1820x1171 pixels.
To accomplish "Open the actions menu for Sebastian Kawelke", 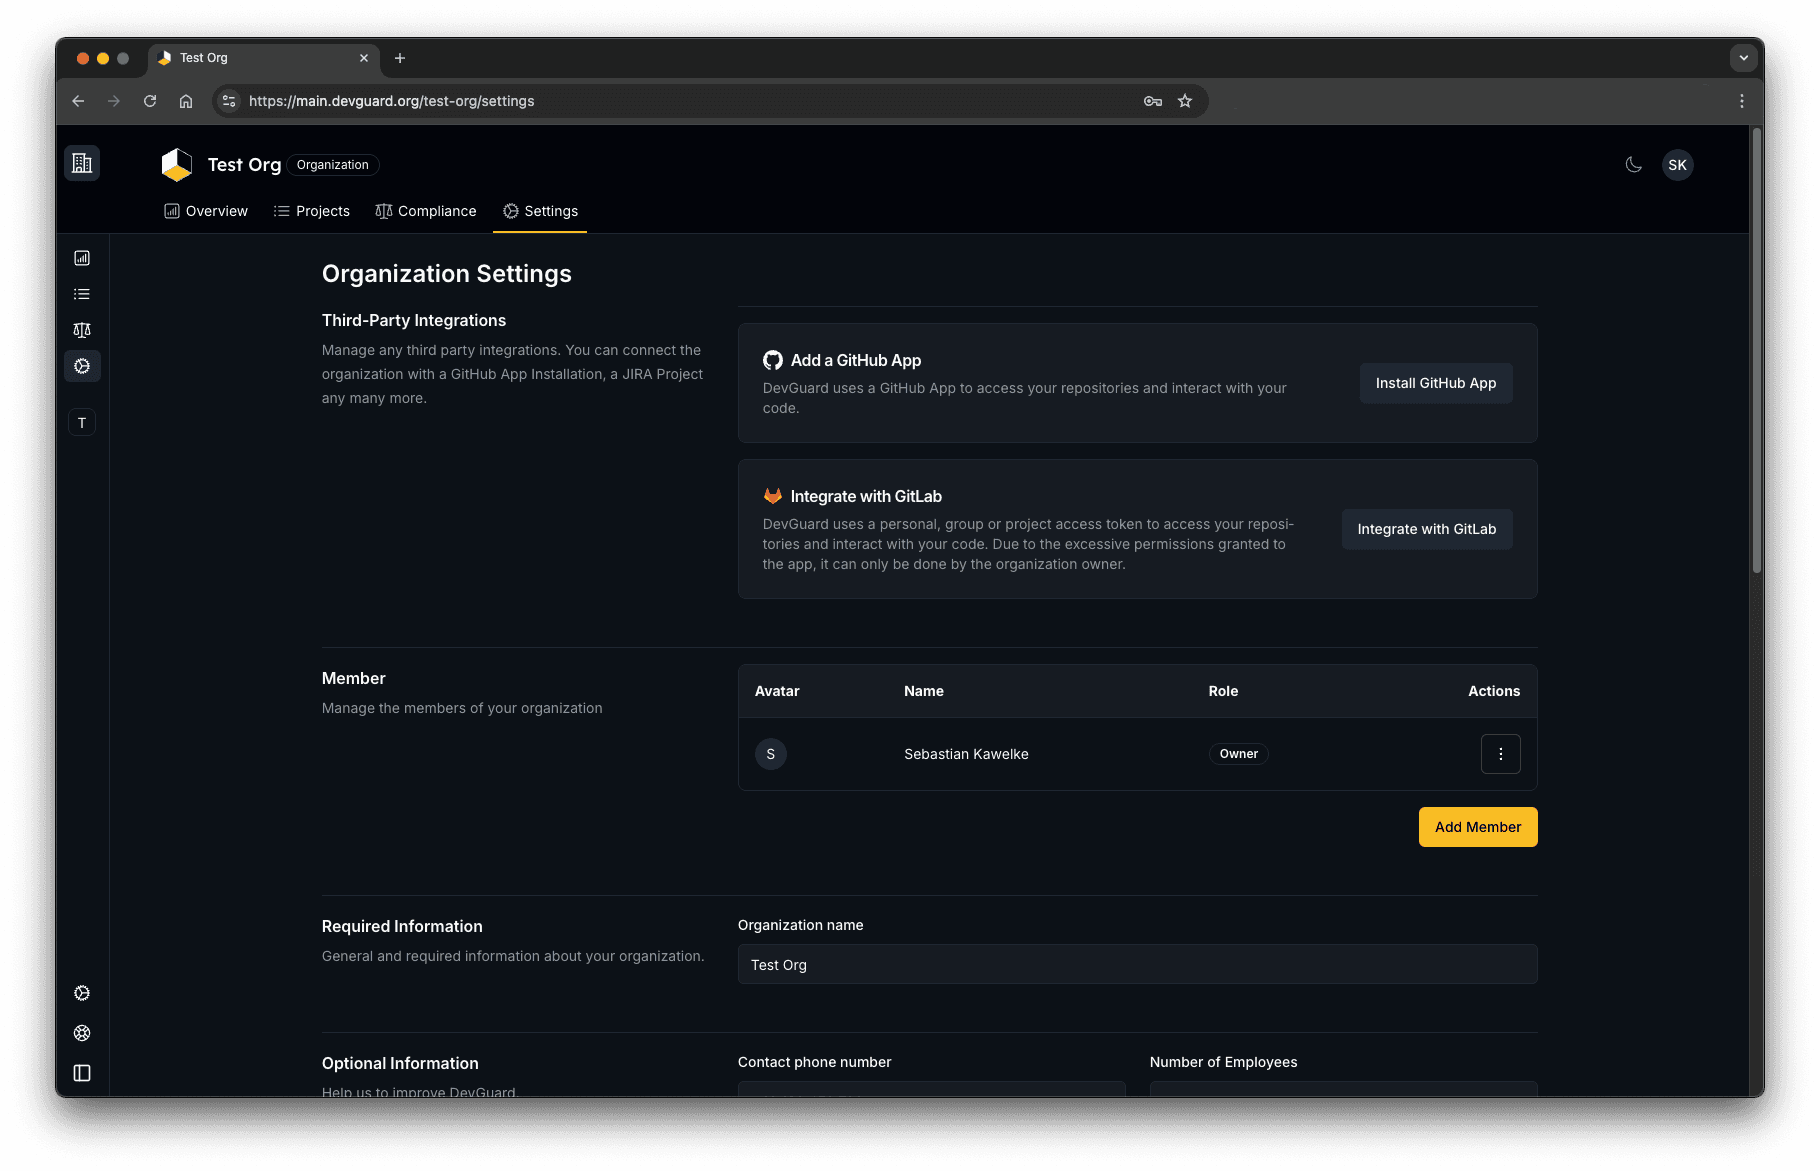I will coord(1500,754).
